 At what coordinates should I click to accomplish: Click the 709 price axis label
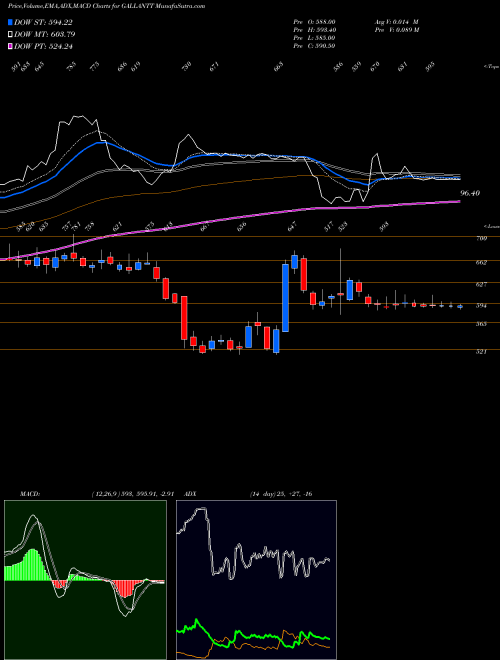[481, 239]
